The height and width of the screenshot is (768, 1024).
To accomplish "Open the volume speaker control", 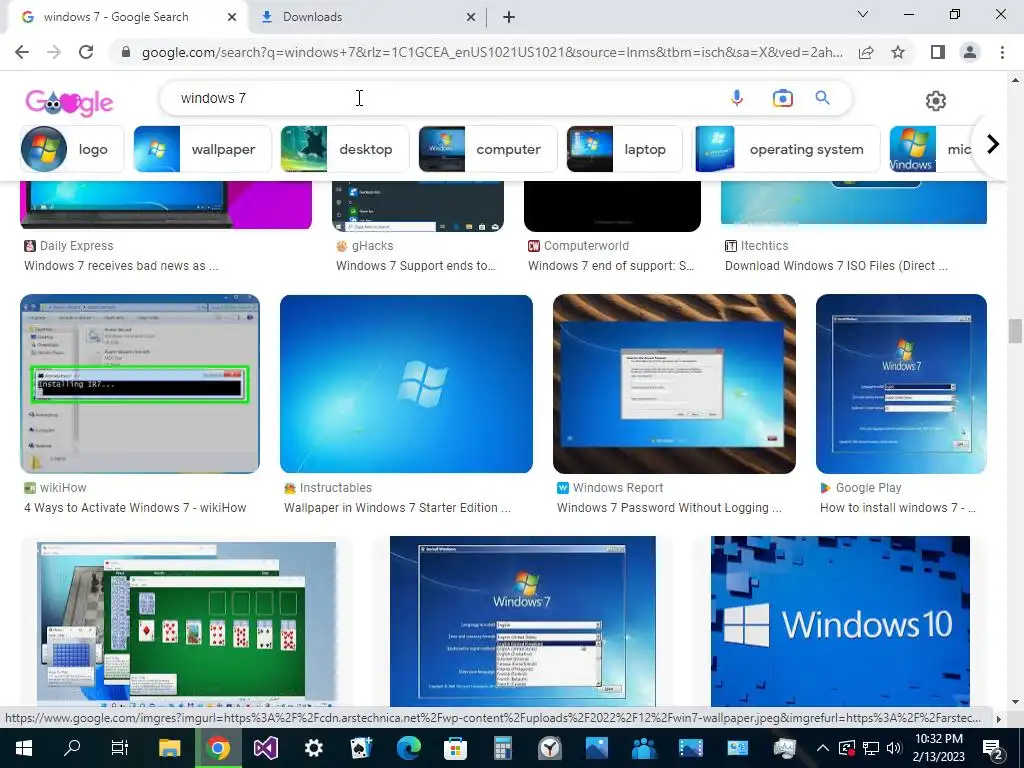I will click(x=894, y=748).
